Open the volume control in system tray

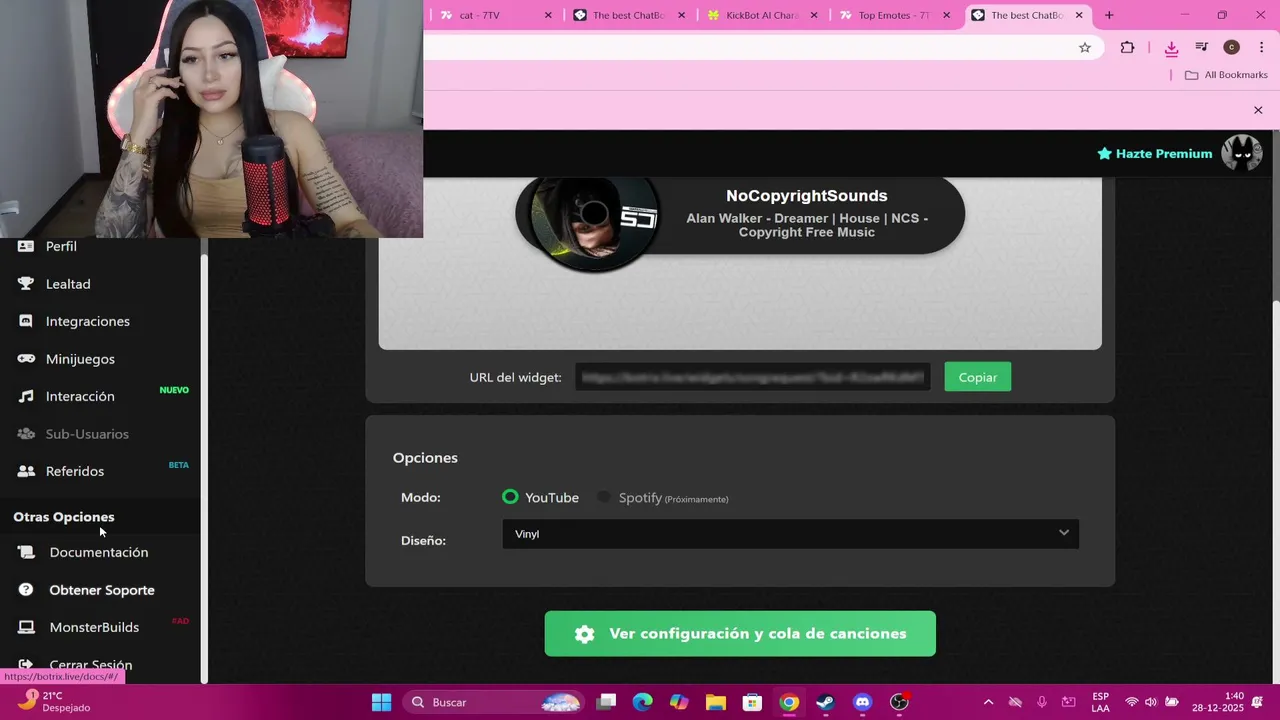1151,702
